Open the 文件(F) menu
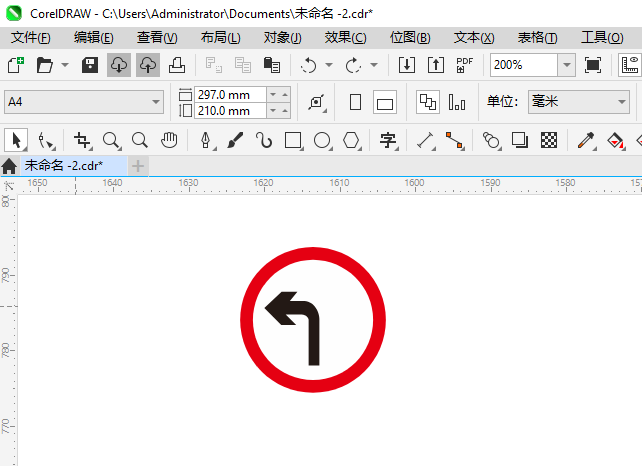This screenshot has width=642, height=466. [x=31, y=38]
